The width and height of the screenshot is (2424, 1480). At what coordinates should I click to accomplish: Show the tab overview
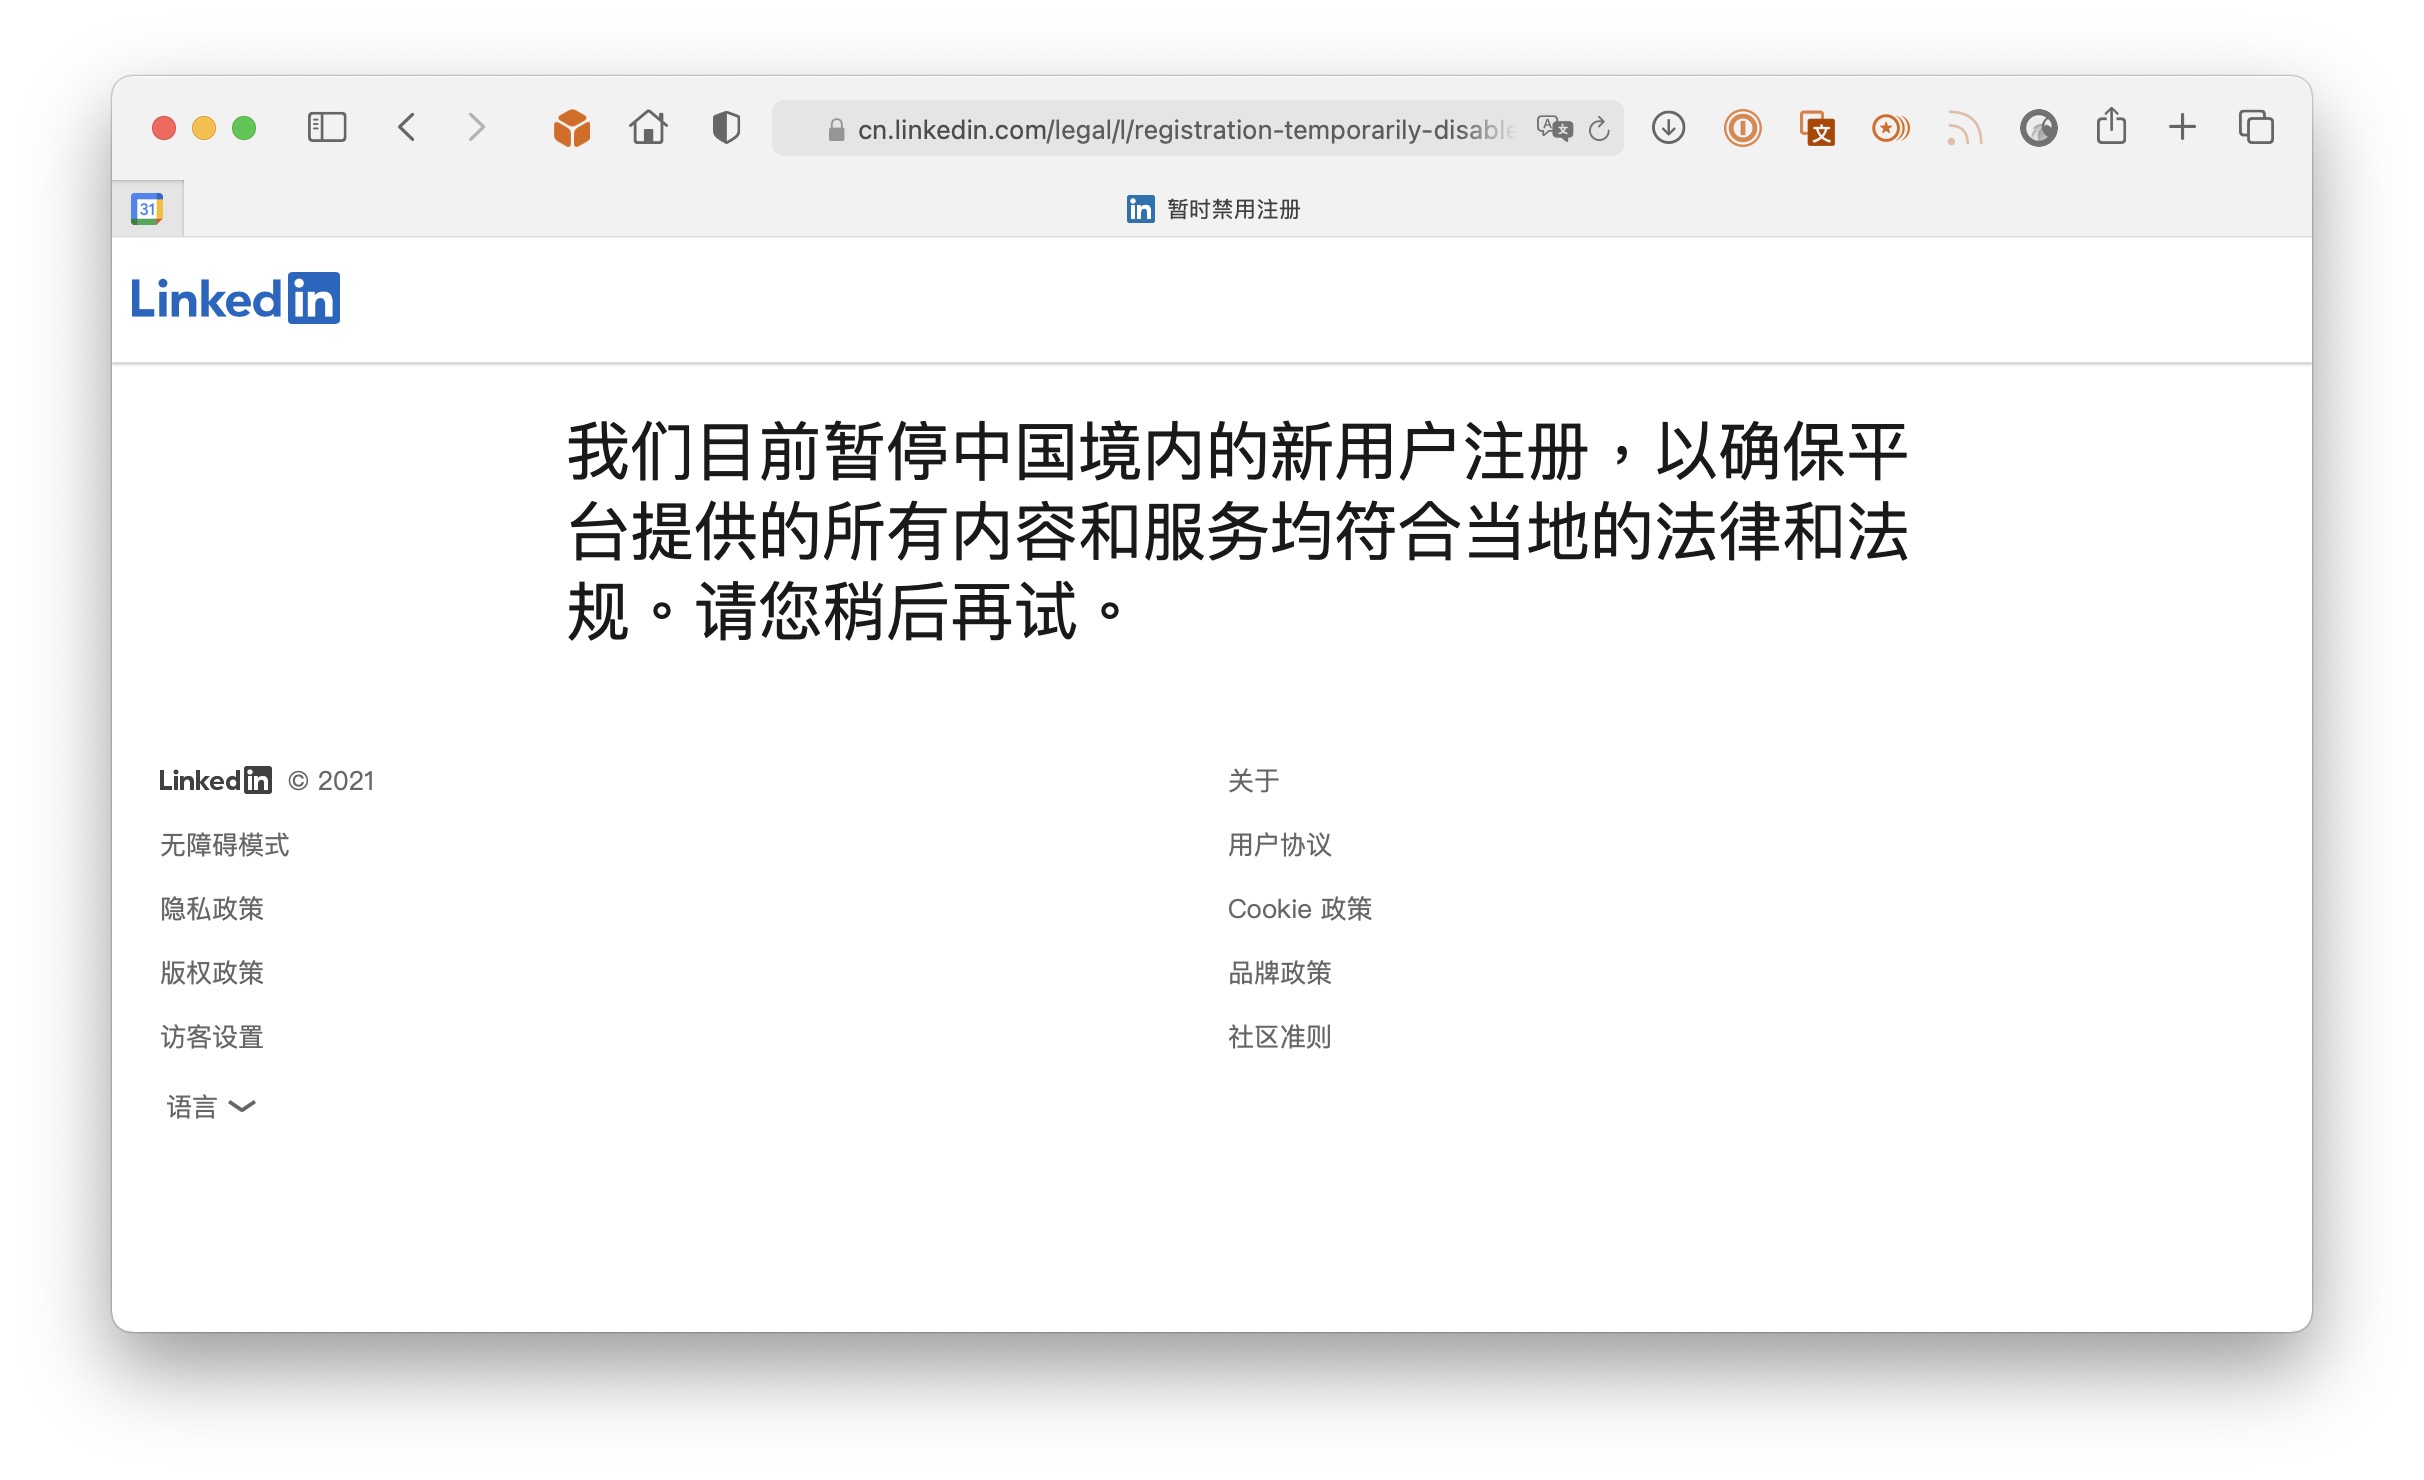coord(2256,128)
